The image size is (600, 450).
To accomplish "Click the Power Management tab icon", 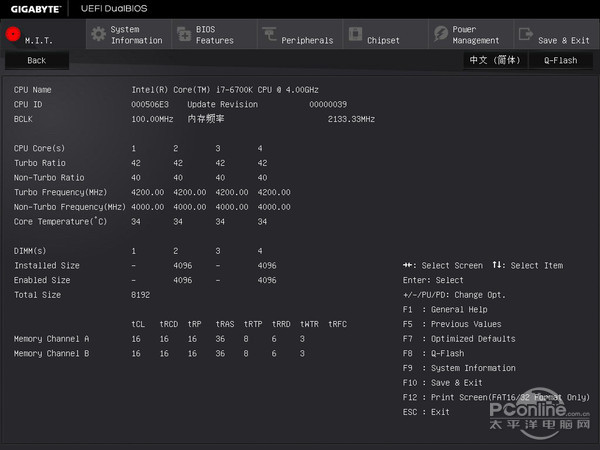I will 441,35.
